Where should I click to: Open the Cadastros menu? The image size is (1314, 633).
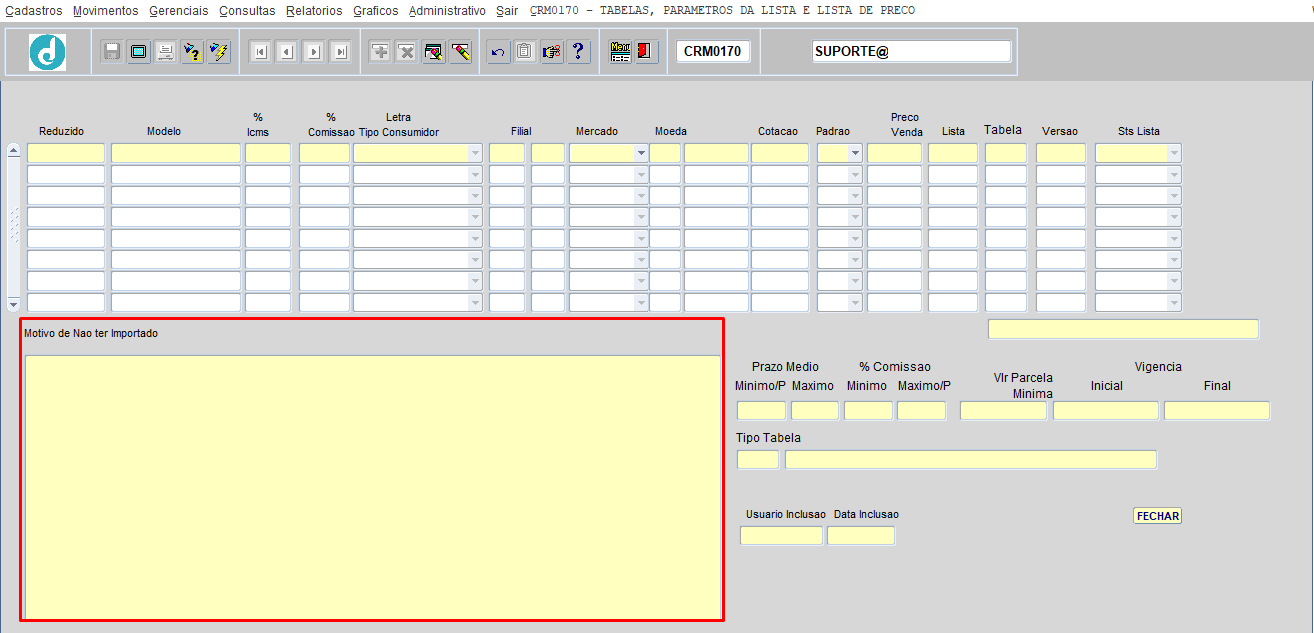coord(34,11)
